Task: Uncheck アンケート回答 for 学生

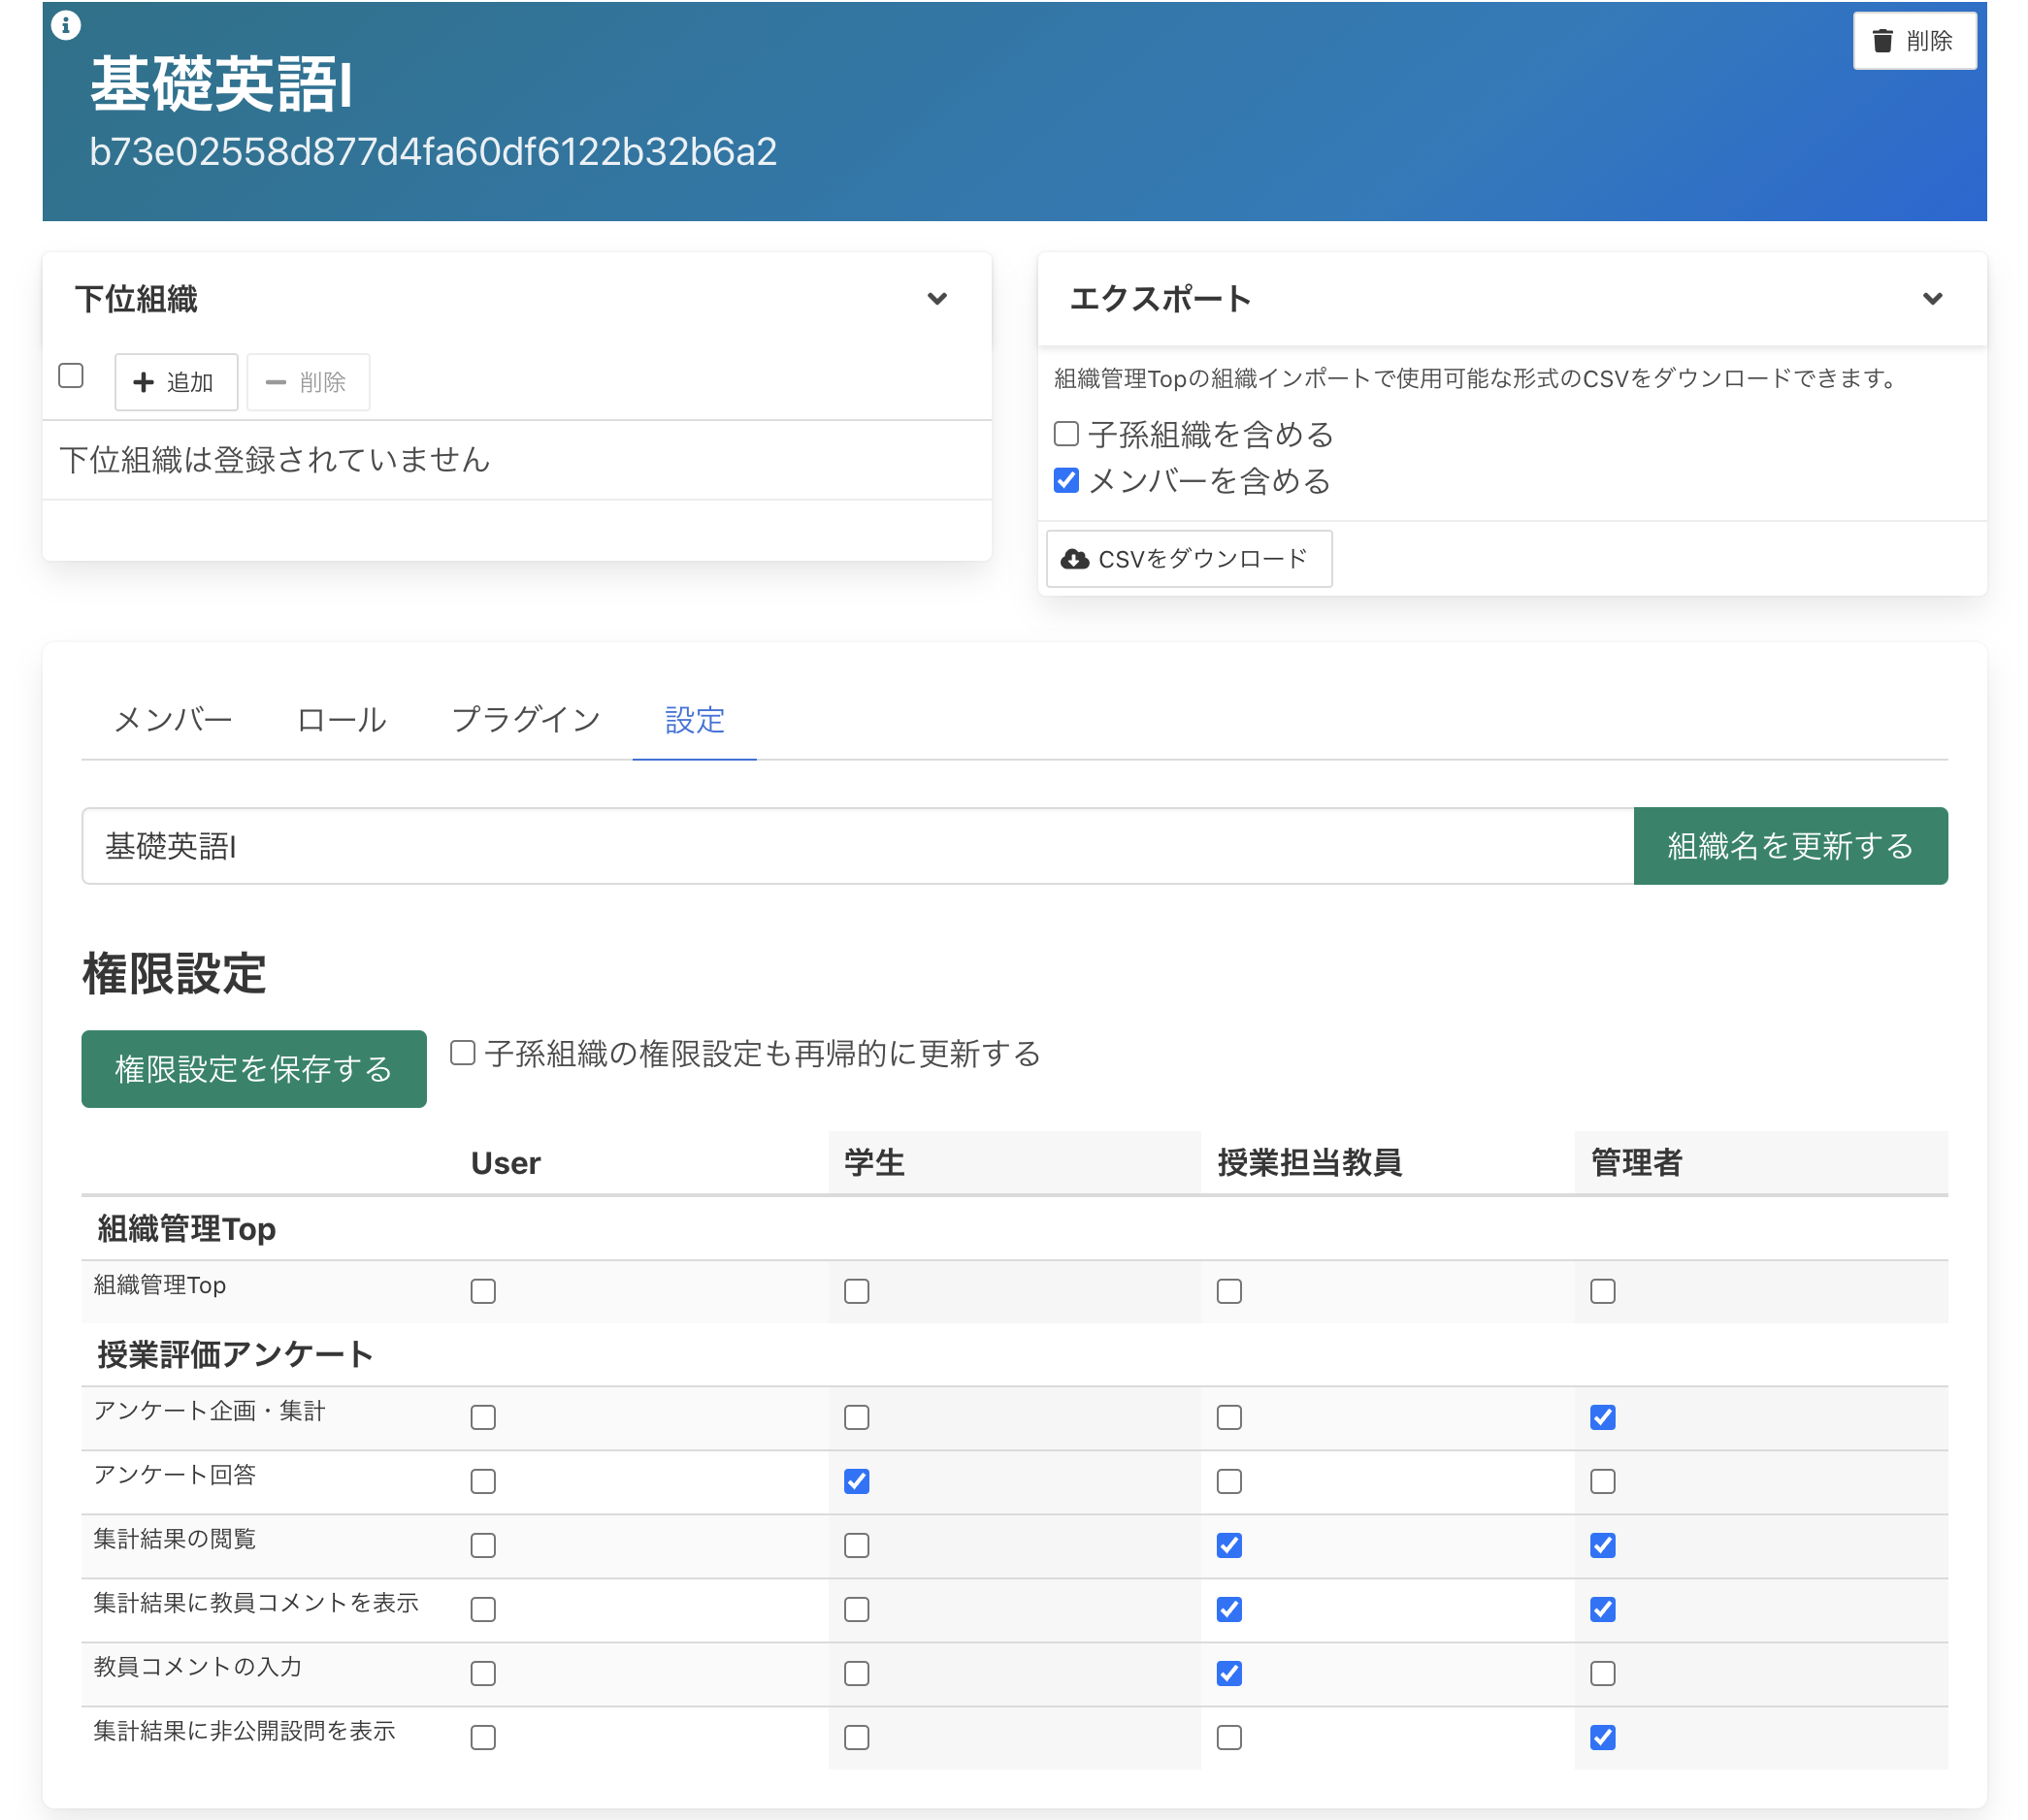Action: 856,1481
